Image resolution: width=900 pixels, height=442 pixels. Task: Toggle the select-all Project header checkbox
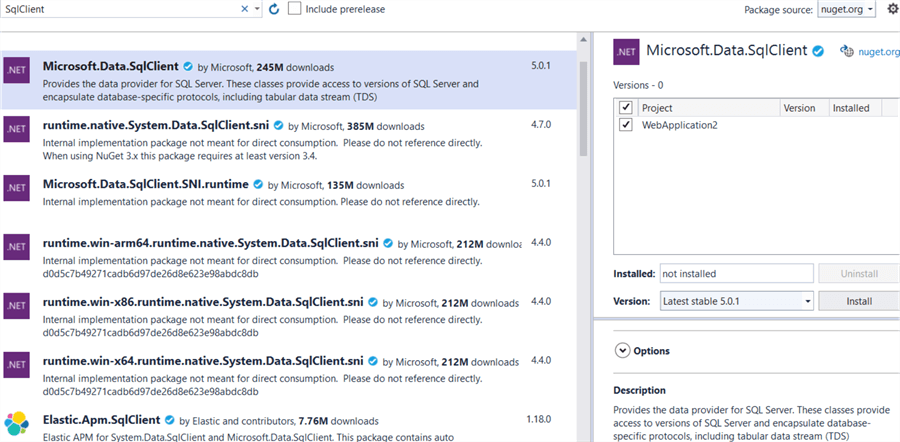coord(626,108)
